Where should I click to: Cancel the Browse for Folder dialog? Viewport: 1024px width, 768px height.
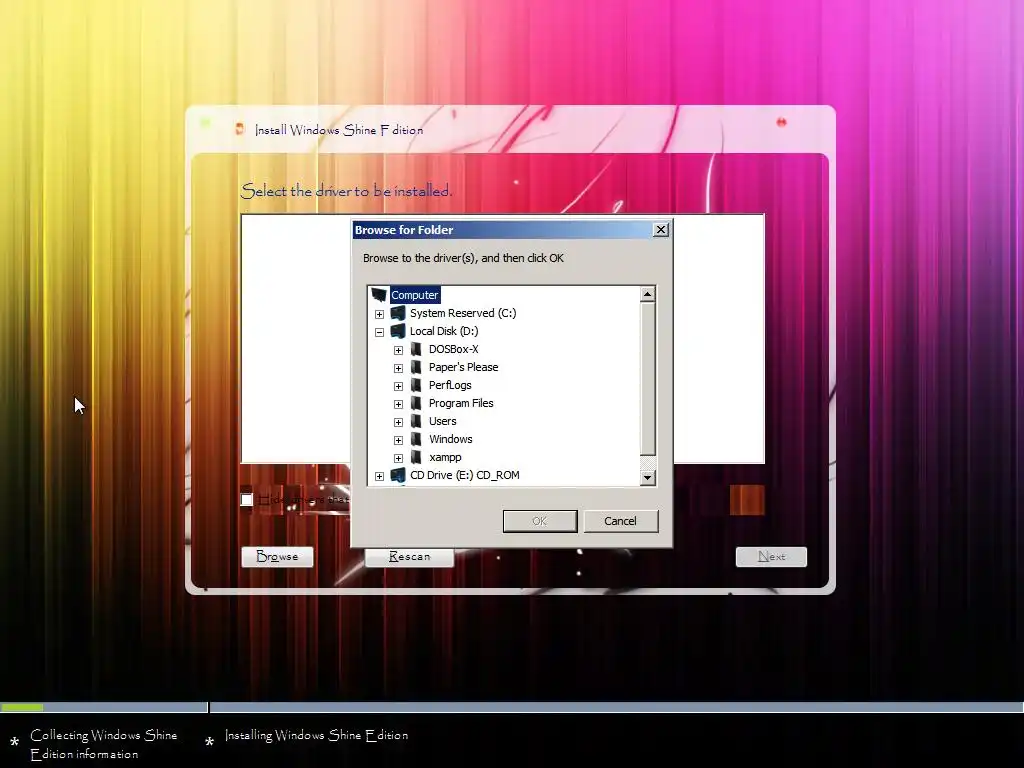point(620,521)
